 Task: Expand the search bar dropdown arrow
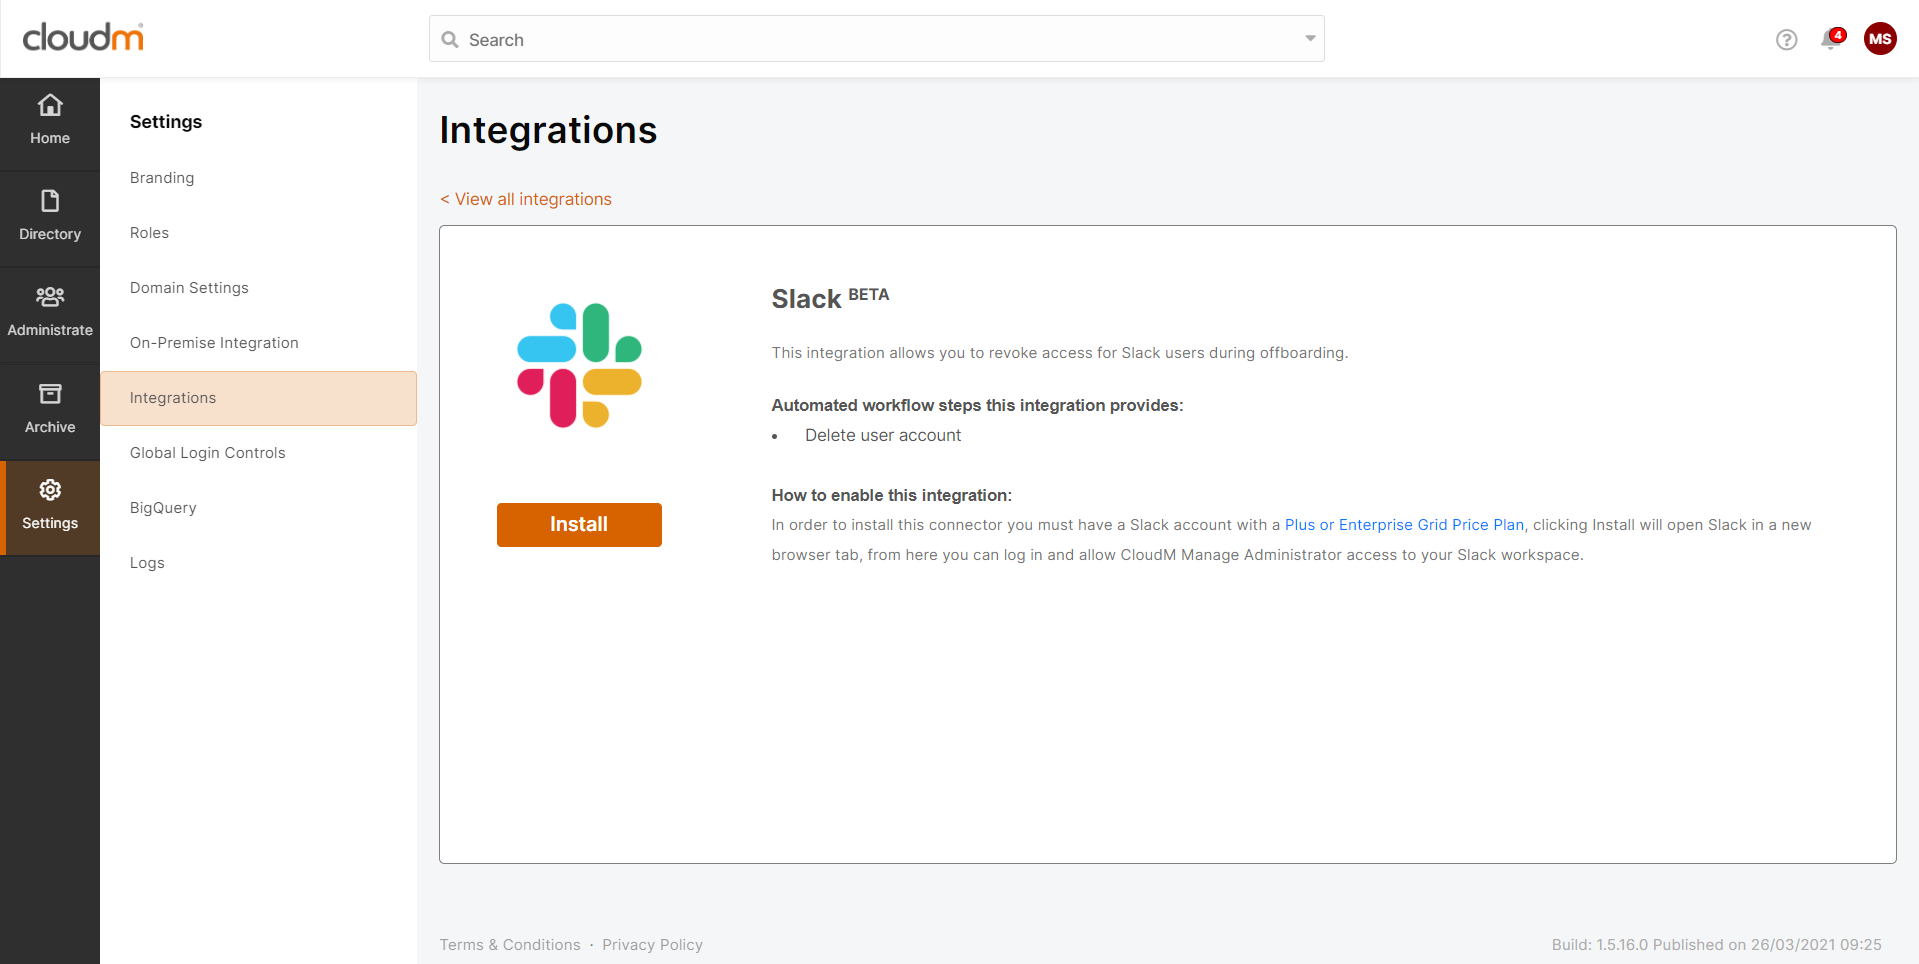(x=1310, y=39)
